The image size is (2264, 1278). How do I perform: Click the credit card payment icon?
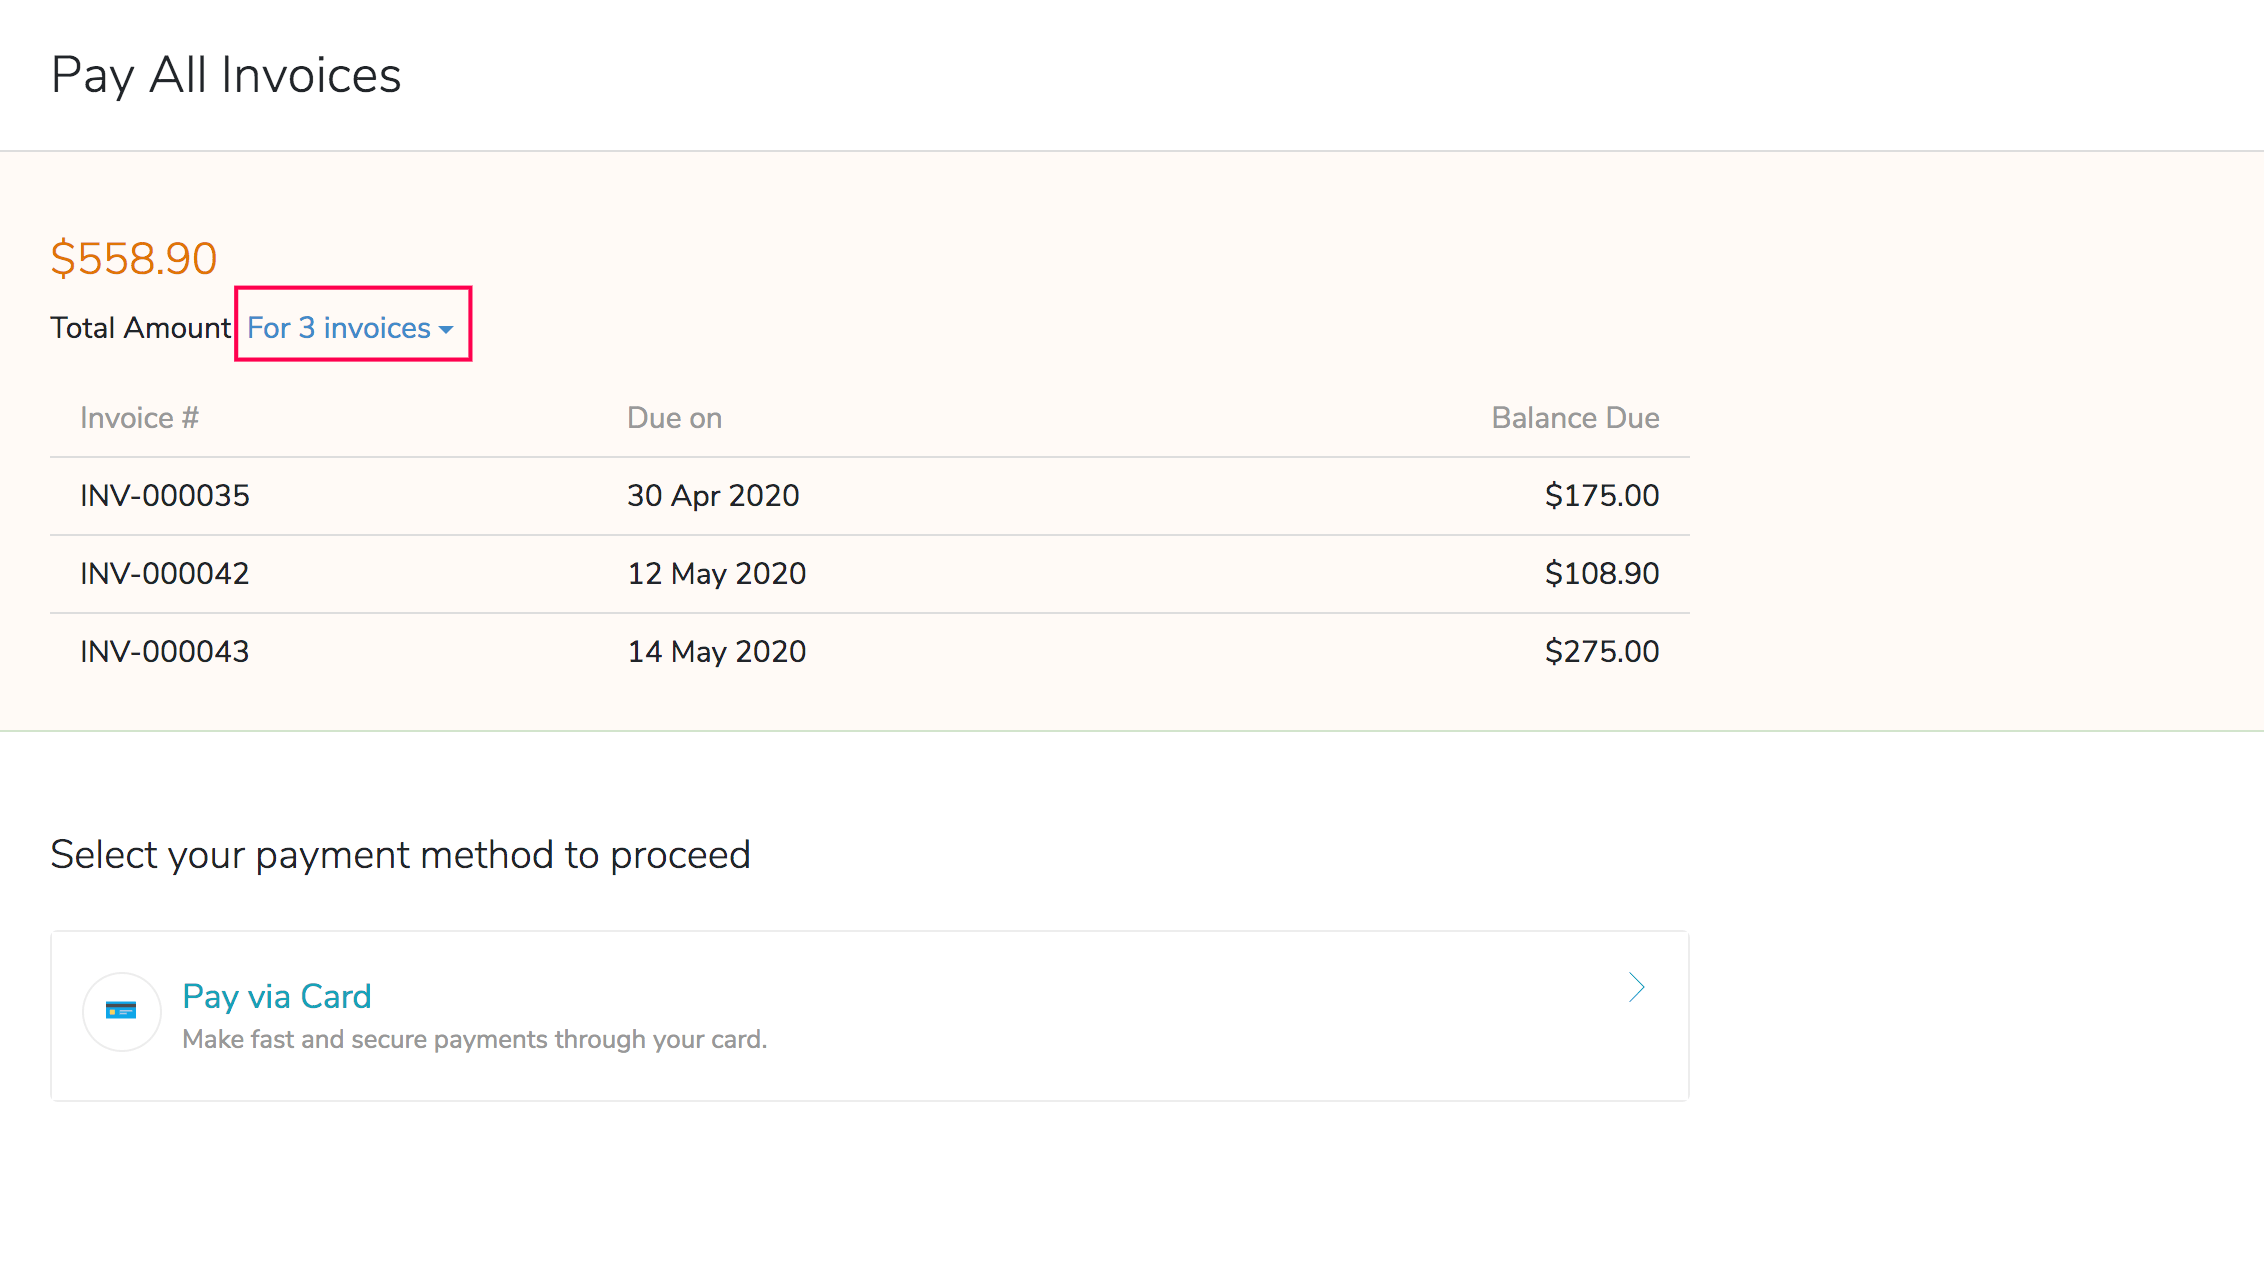(x=120, y=1011)
